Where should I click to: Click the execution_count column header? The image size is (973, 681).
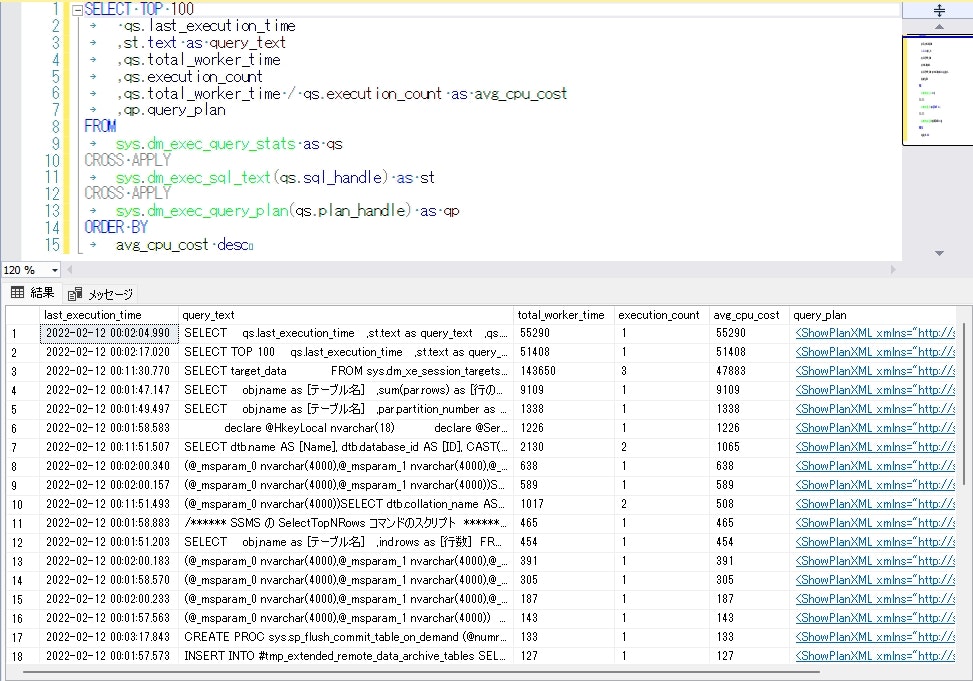point(662,315)
